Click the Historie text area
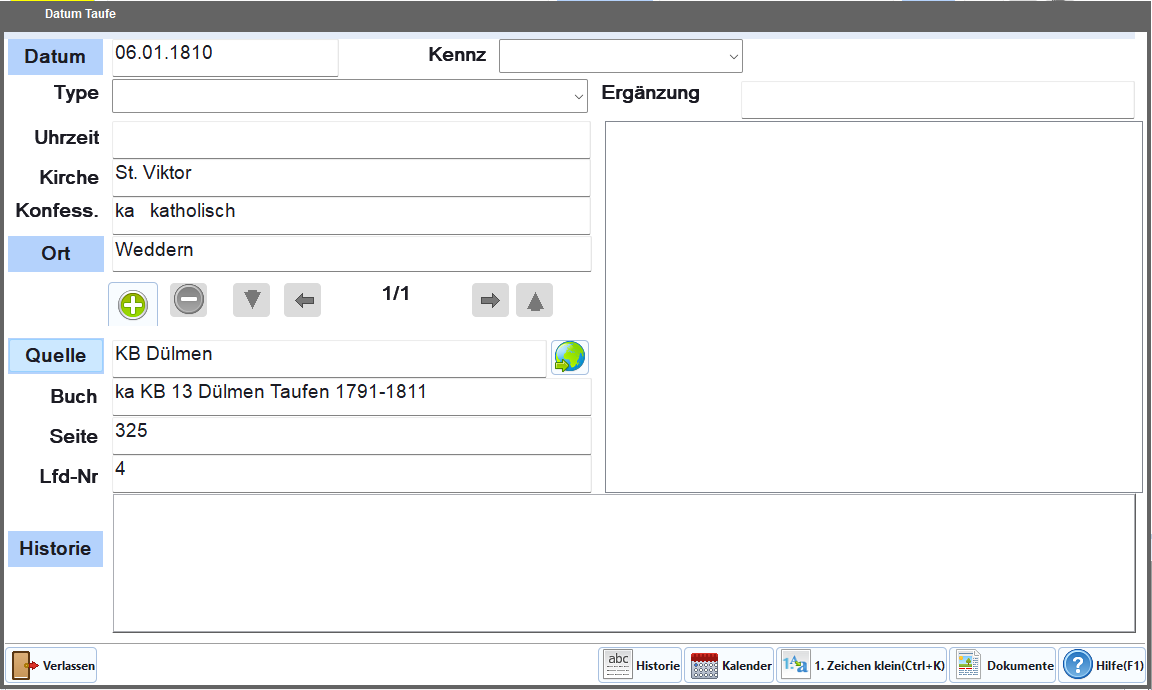1152x690 pixels. (624, 564)
